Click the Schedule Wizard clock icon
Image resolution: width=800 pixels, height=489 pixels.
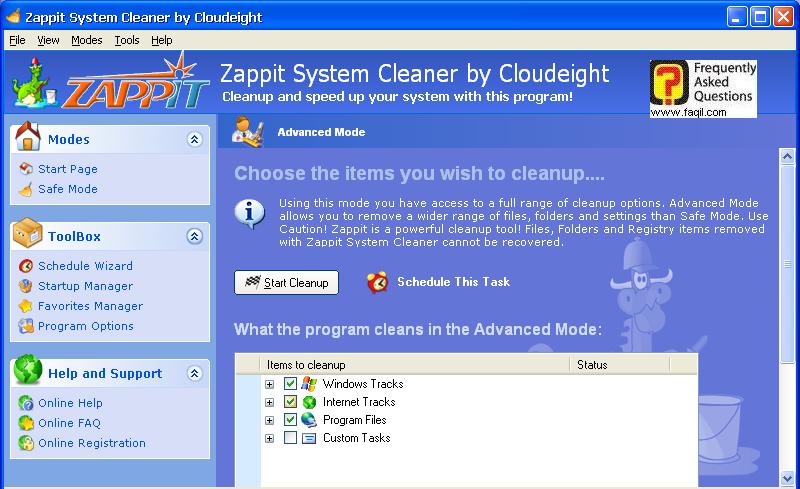tap(26, 266)
